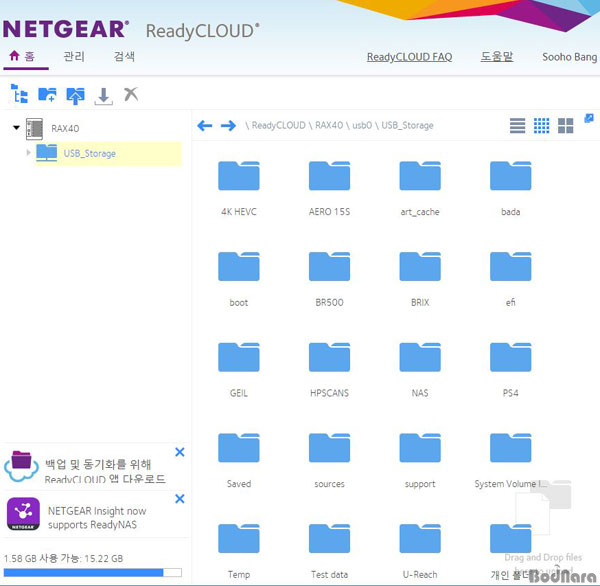
Task: Switch to small grid view
Action: coord(541,126)
